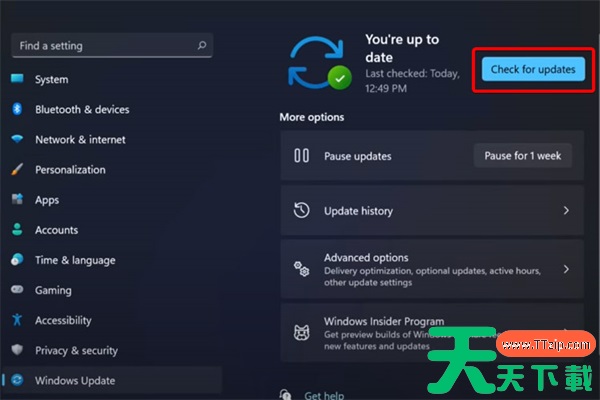Open Update history
Image resolution: width=600 pixels, height=400 pixels.
coord(432,210)
